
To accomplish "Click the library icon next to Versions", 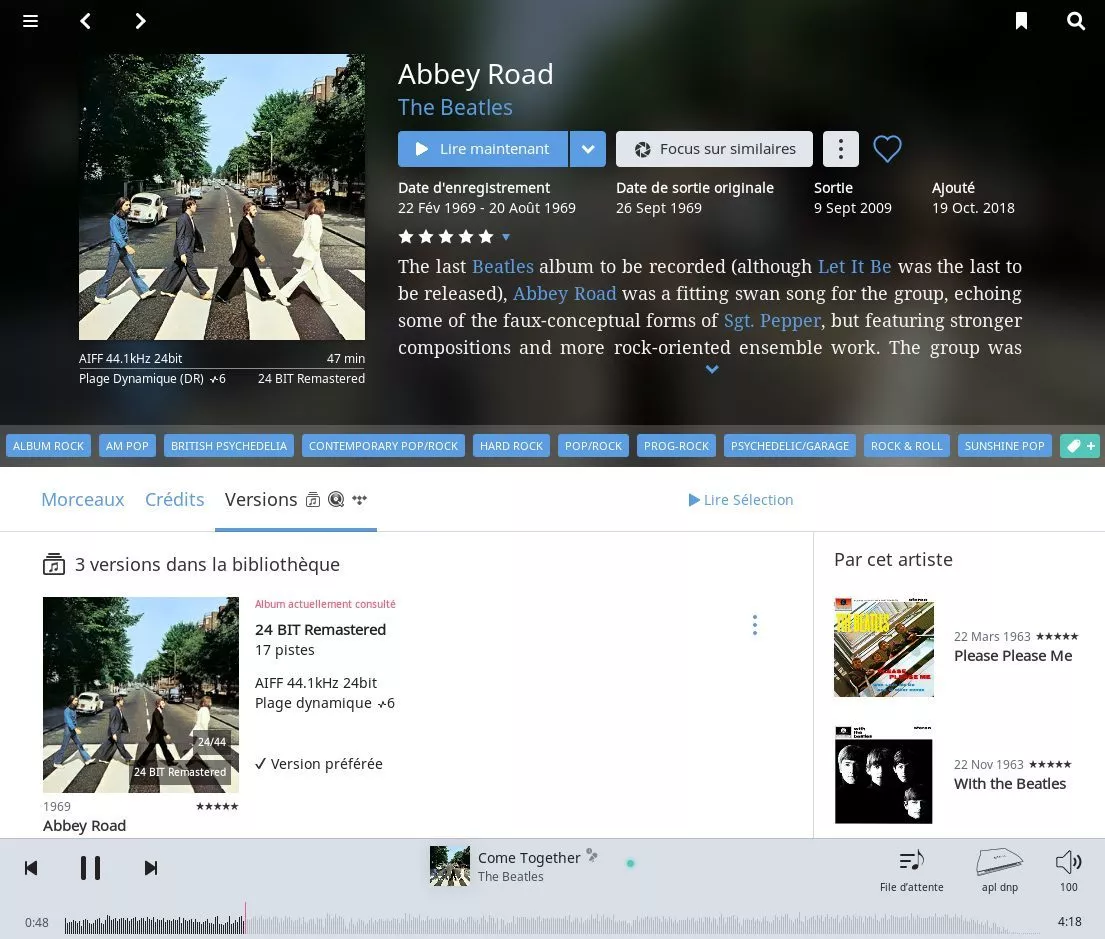I will pyautogui.click(x=313, y=500).
